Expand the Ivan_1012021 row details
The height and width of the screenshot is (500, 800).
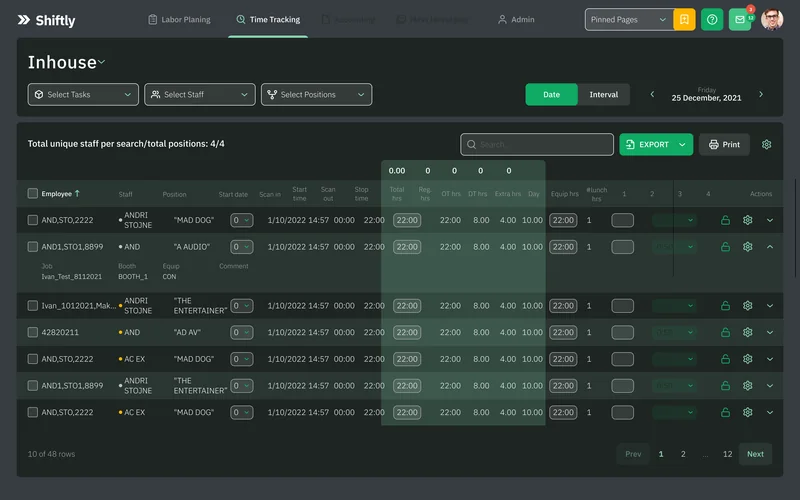[x=770, y=306]
